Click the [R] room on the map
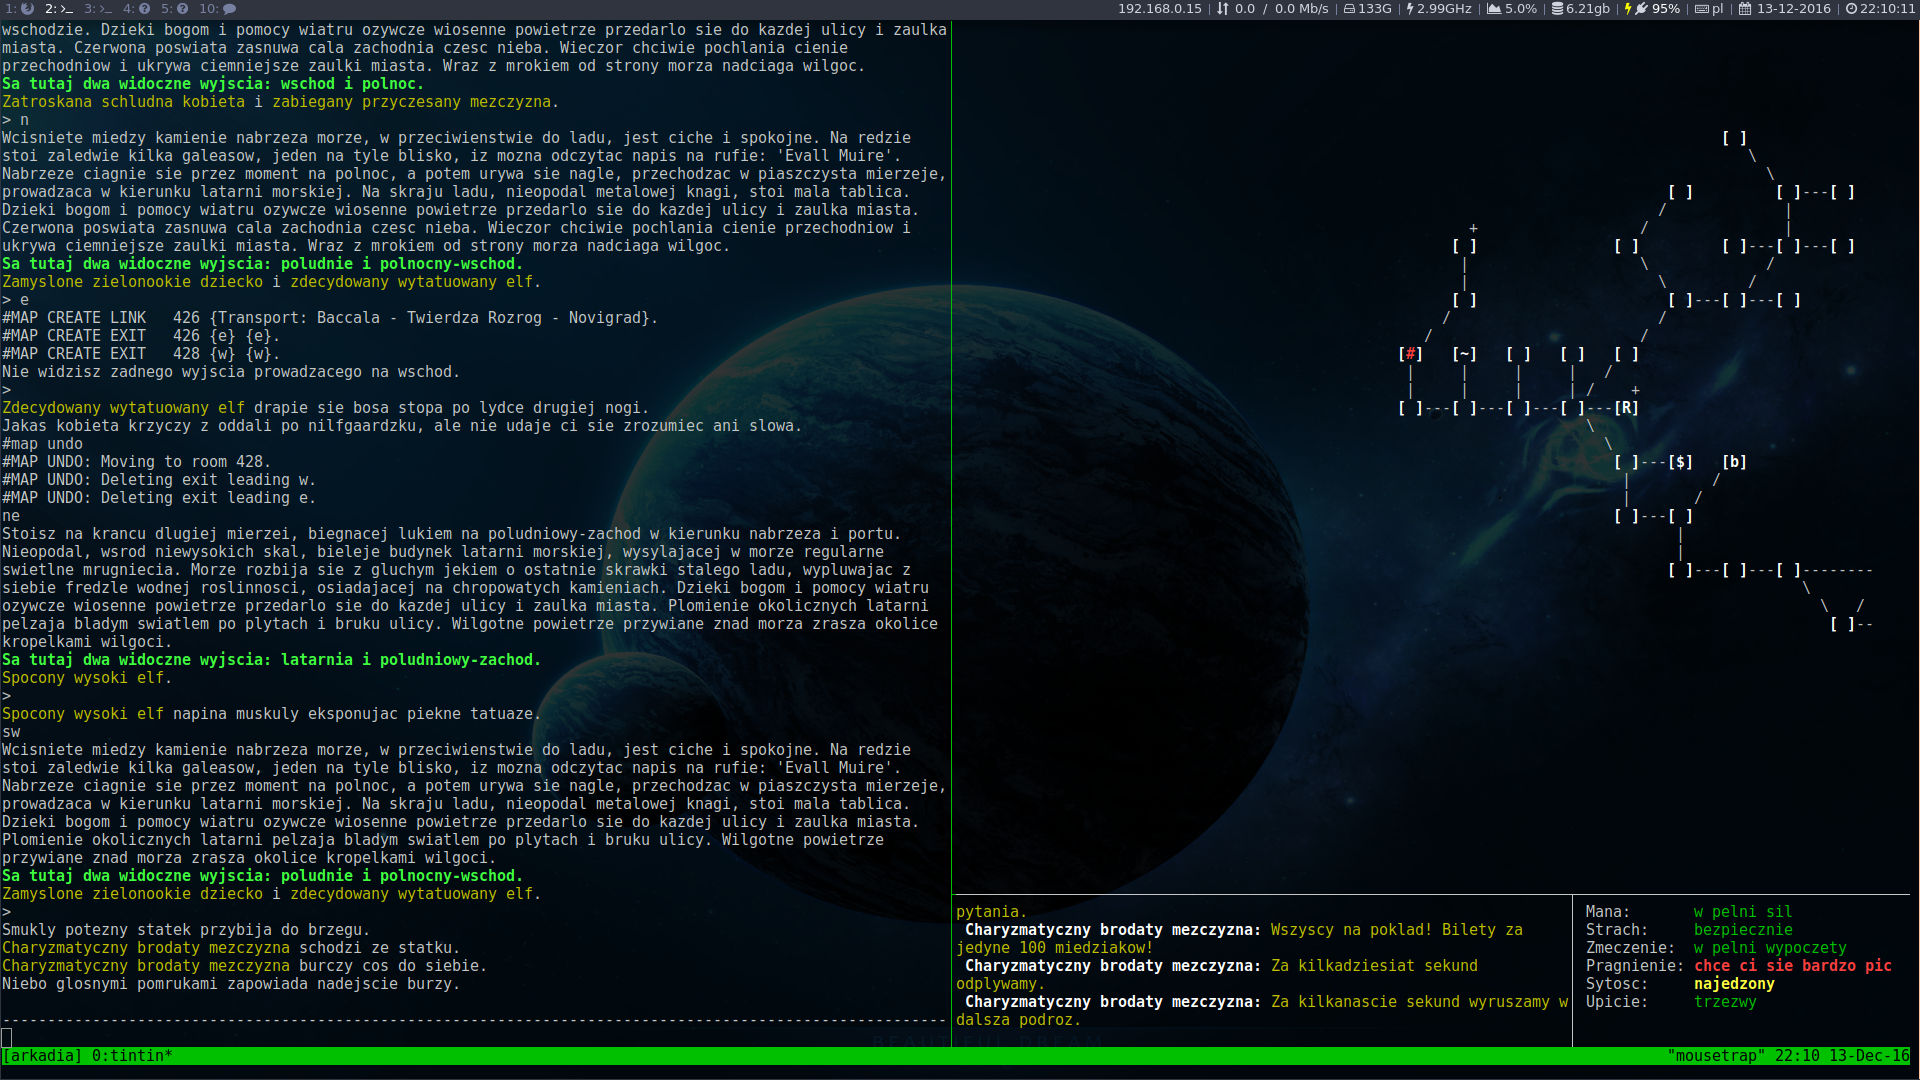The image size is (1920, 1080). 1626,408
